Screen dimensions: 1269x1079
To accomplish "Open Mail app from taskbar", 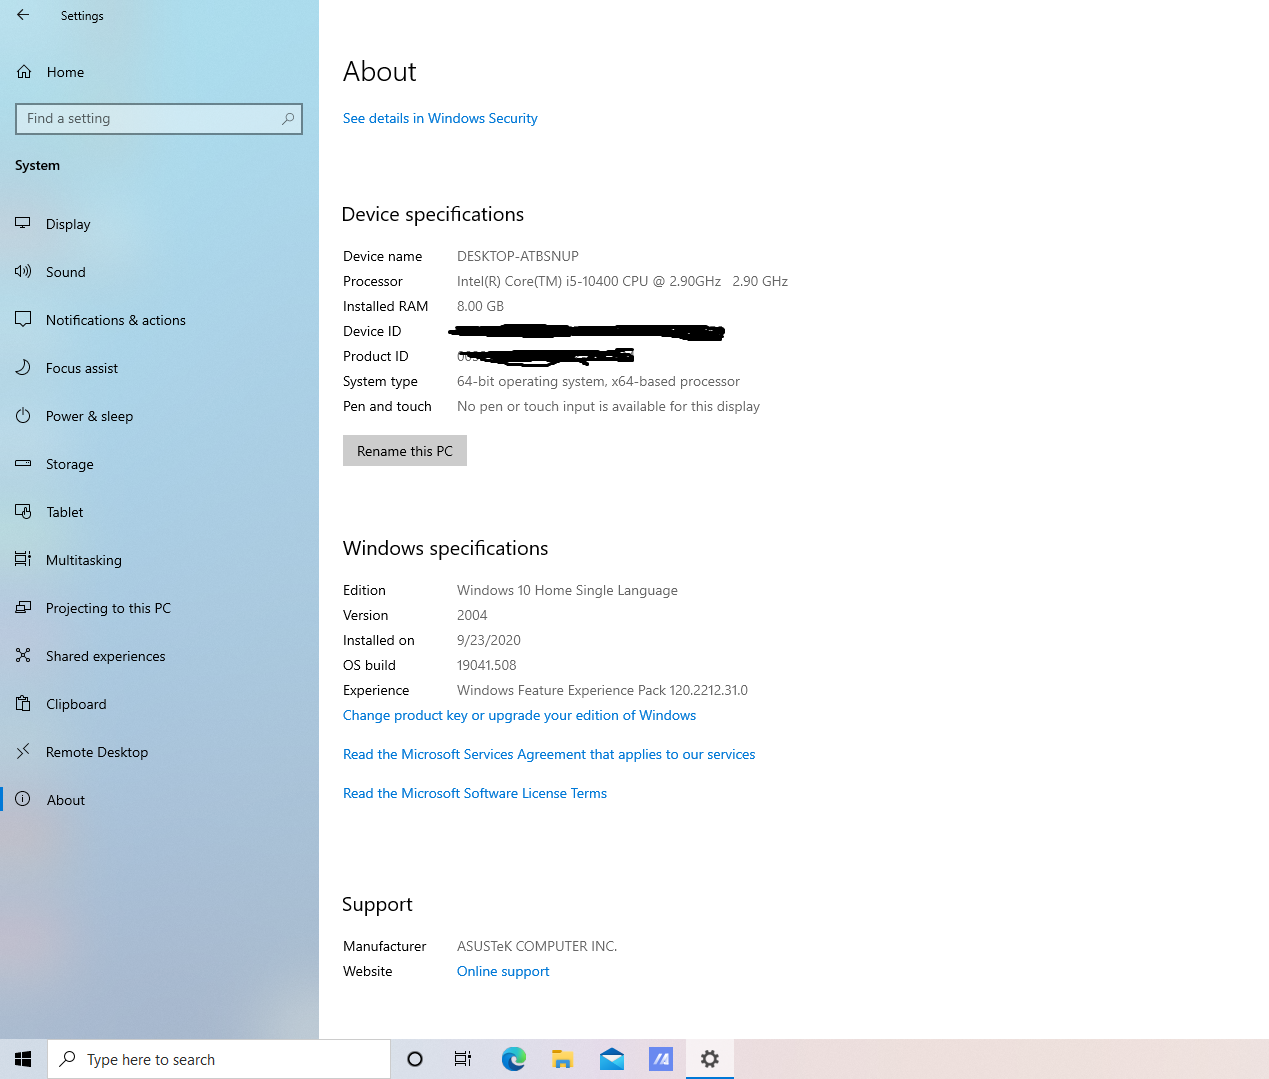I will (612, 1059).
